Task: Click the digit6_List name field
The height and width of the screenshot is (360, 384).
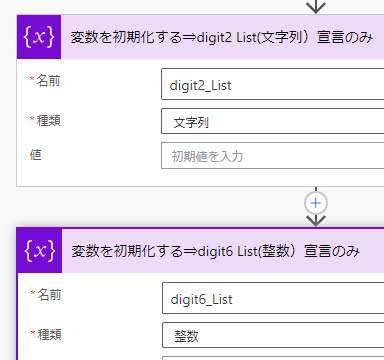Action: 273,298
